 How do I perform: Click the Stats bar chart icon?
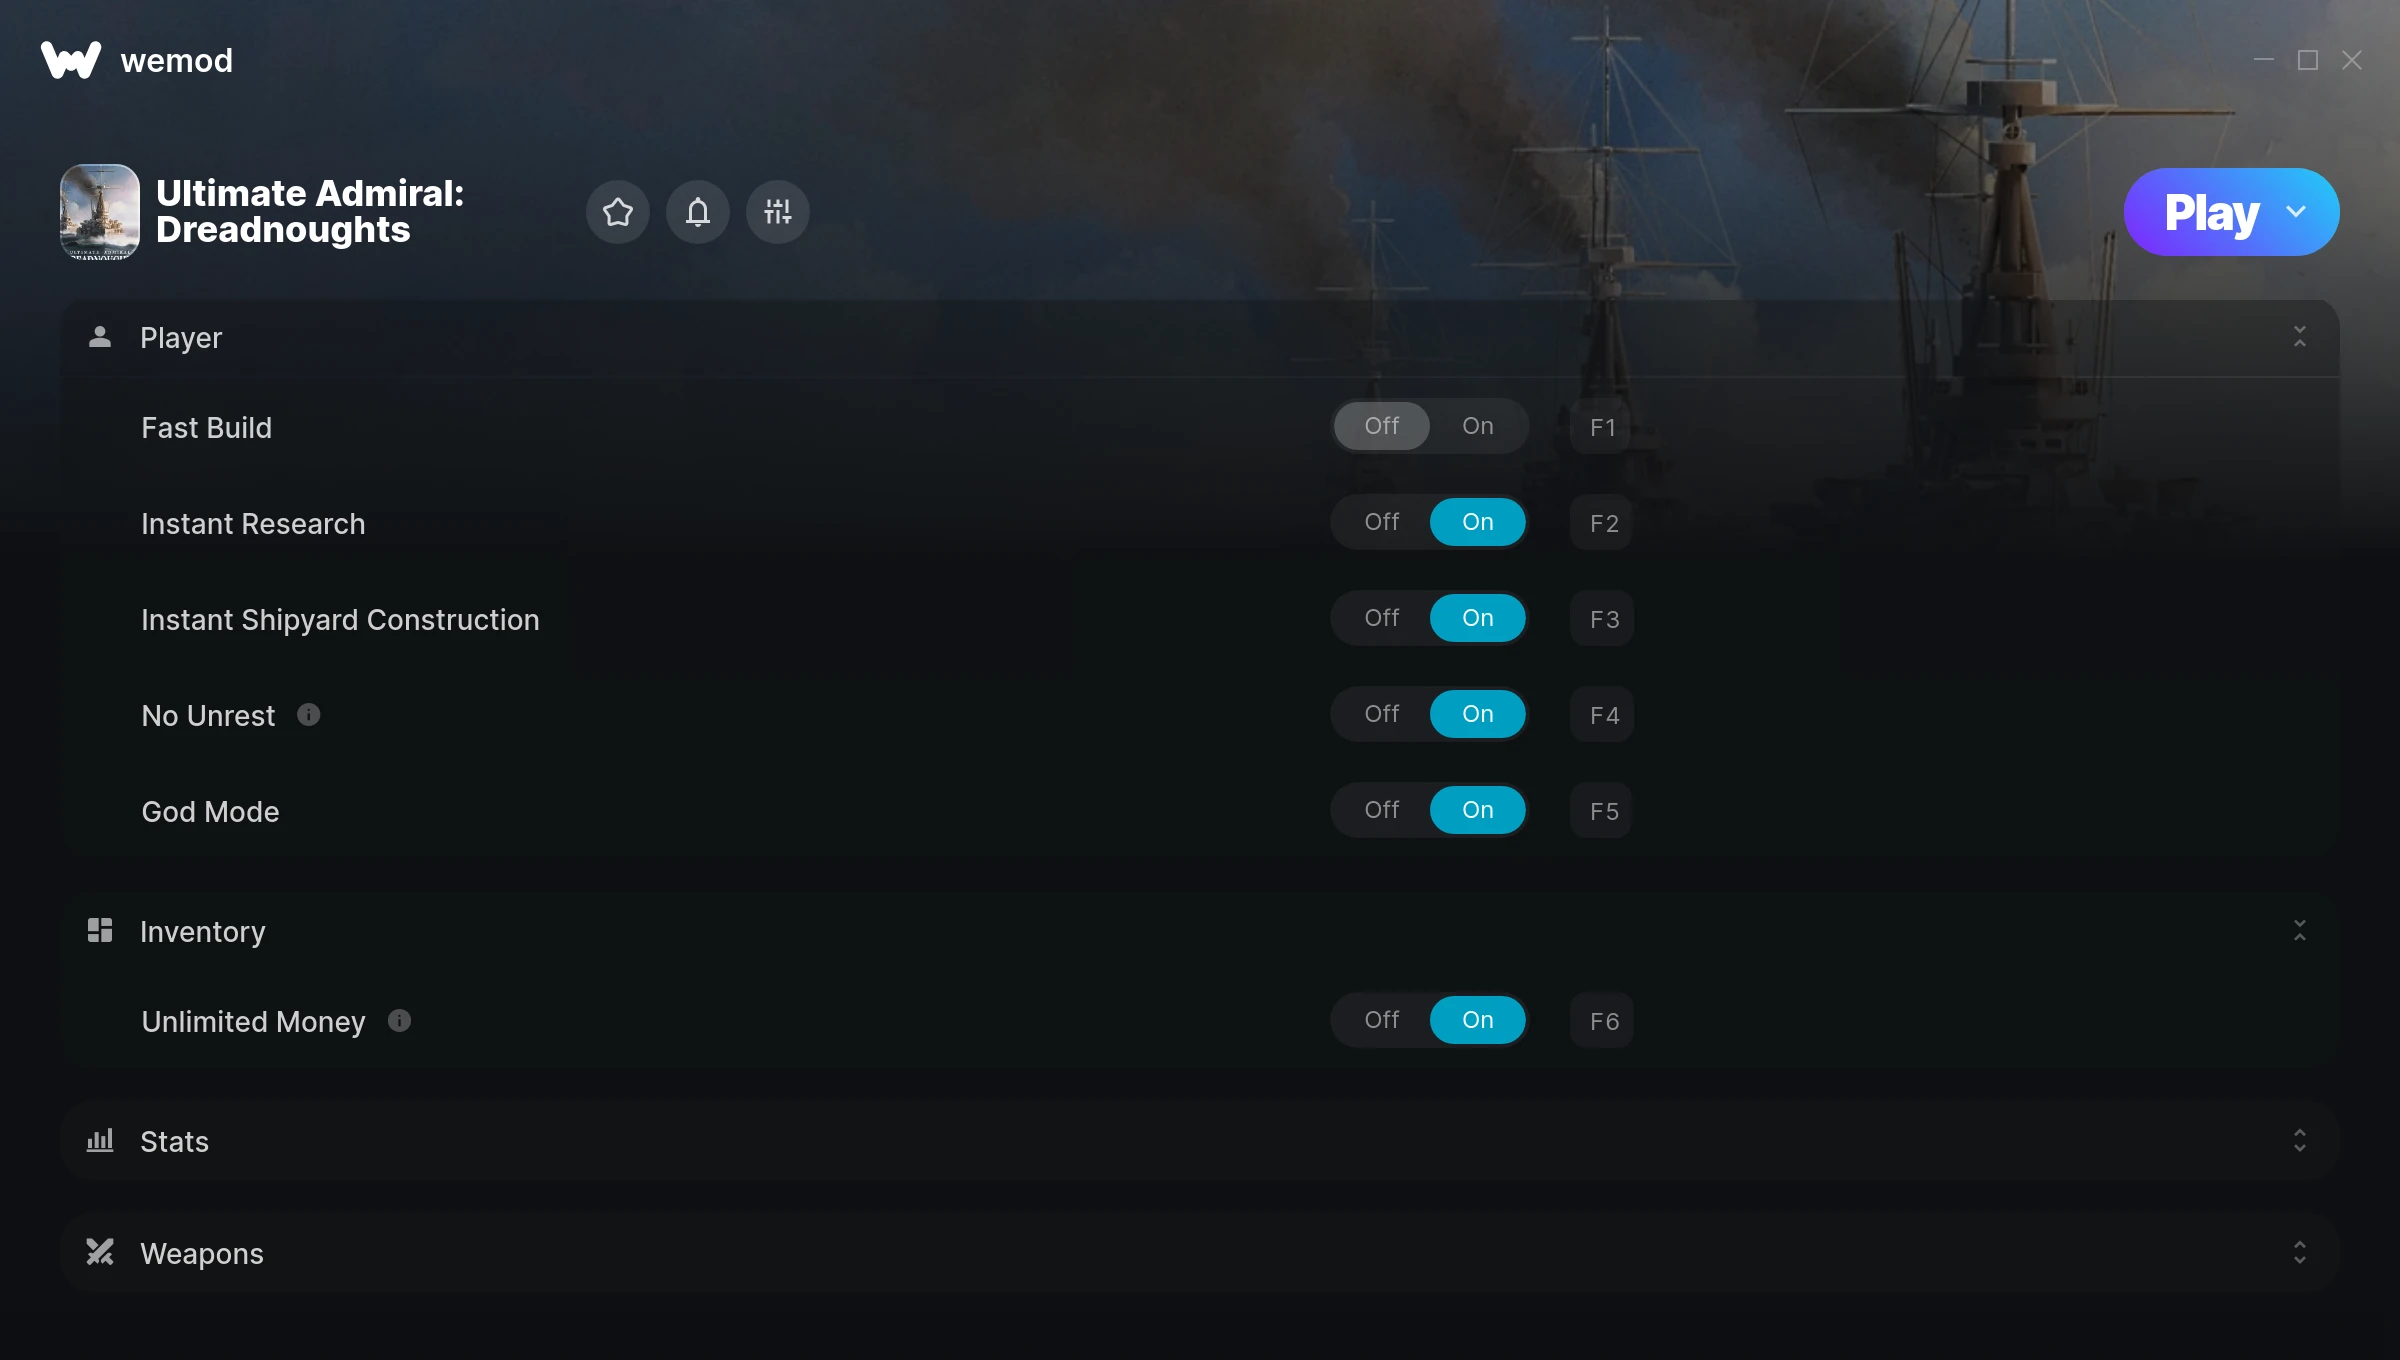(99, 1141)
